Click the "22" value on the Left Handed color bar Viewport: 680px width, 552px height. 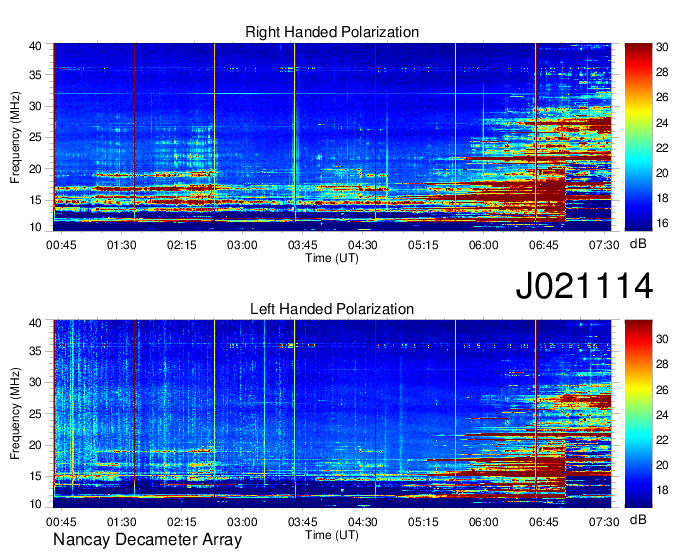click(662, 440)
